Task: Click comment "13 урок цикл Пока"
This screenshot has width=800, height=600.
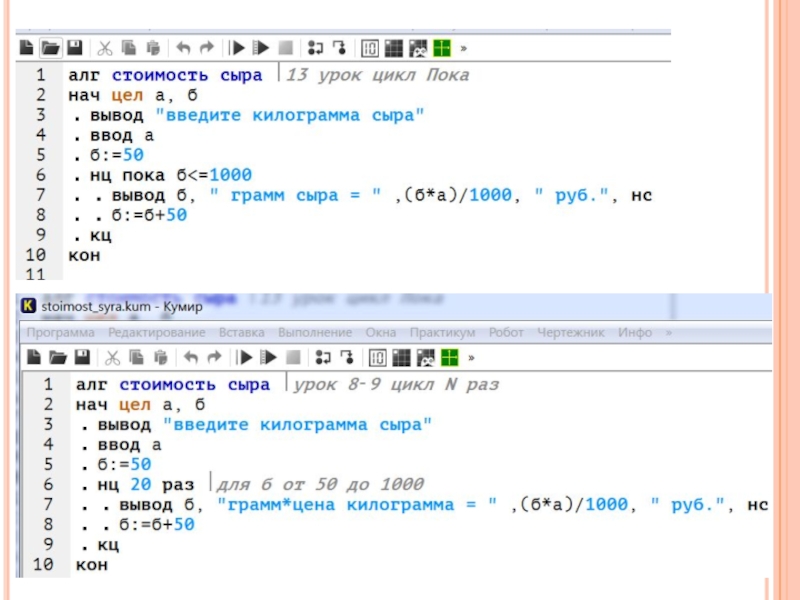Action: pyautogui.click(x=377, y=75)
